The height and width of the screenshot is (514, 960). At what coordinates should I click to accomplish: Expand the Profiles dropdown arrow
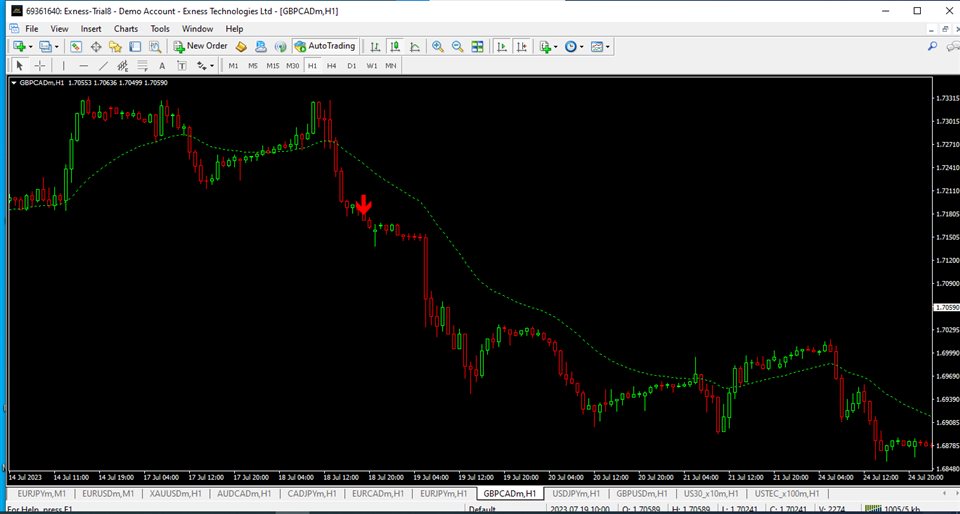click(x=56, y=47)
